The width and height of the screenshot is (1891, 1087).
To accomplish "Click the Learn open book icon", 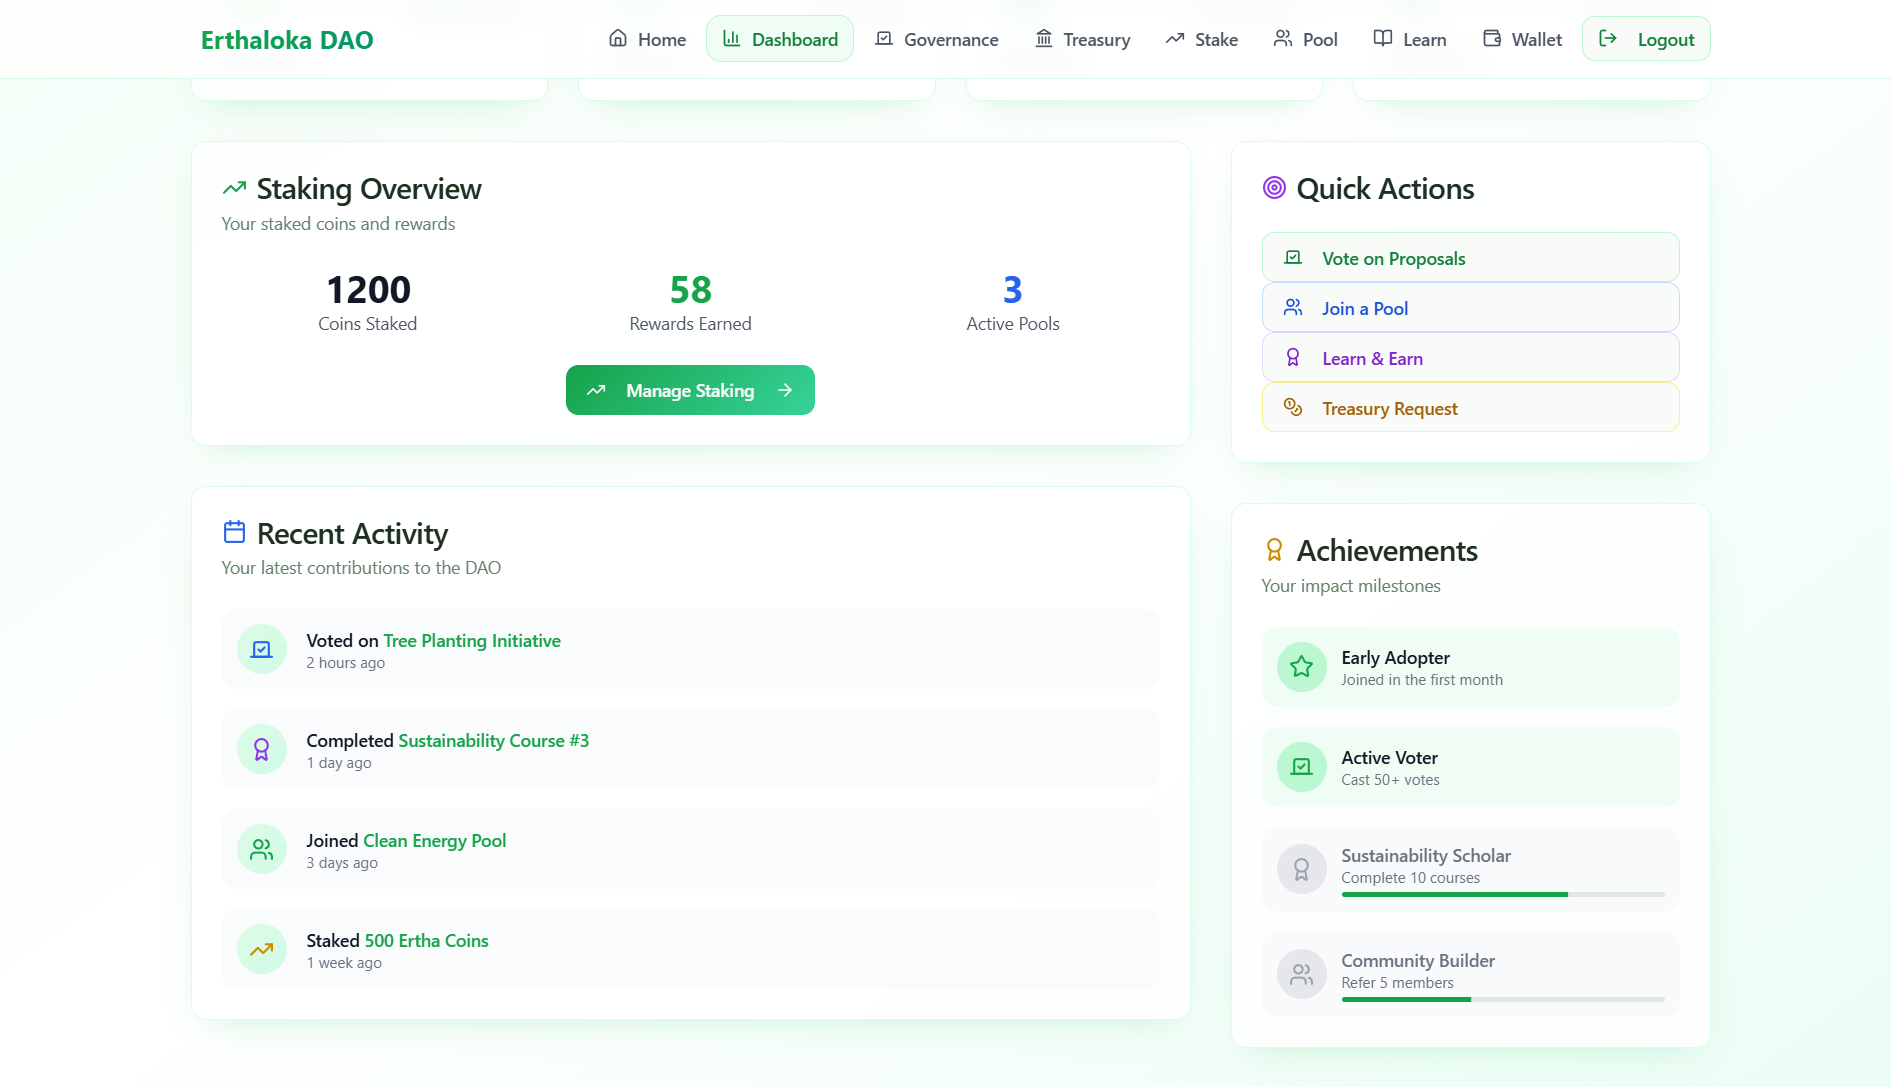I will pyautogui.click(x=1383, y=39).
